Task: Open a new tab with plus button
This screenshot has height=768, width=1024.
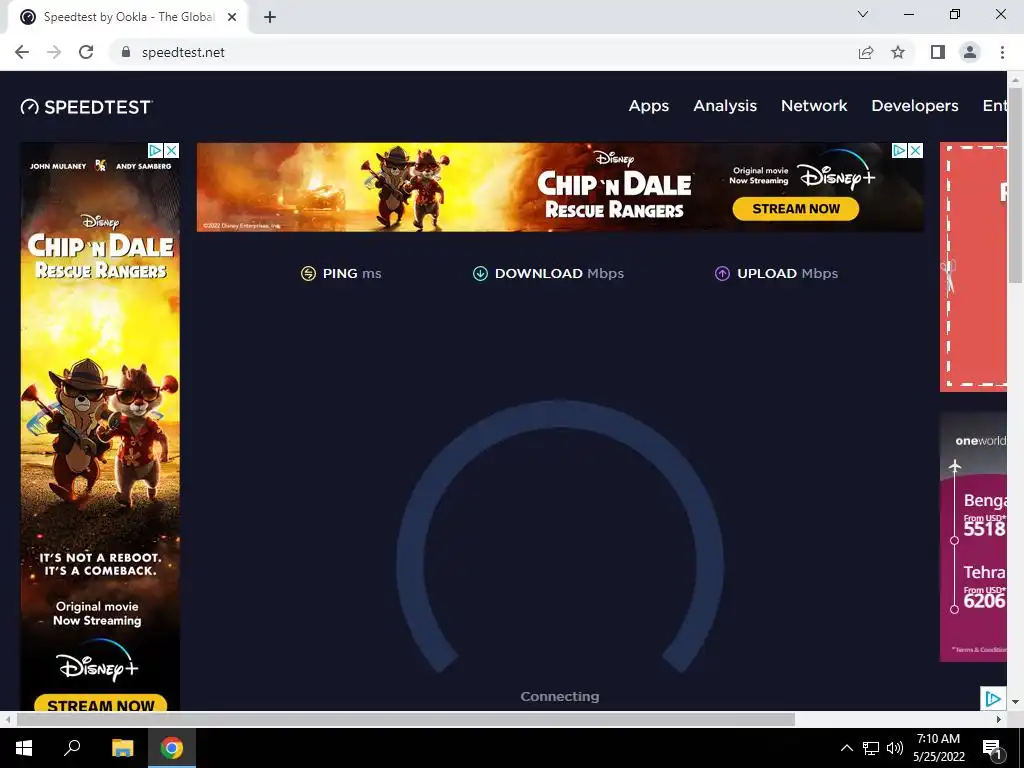Action: pyautogui.click(x=270, y=17)
